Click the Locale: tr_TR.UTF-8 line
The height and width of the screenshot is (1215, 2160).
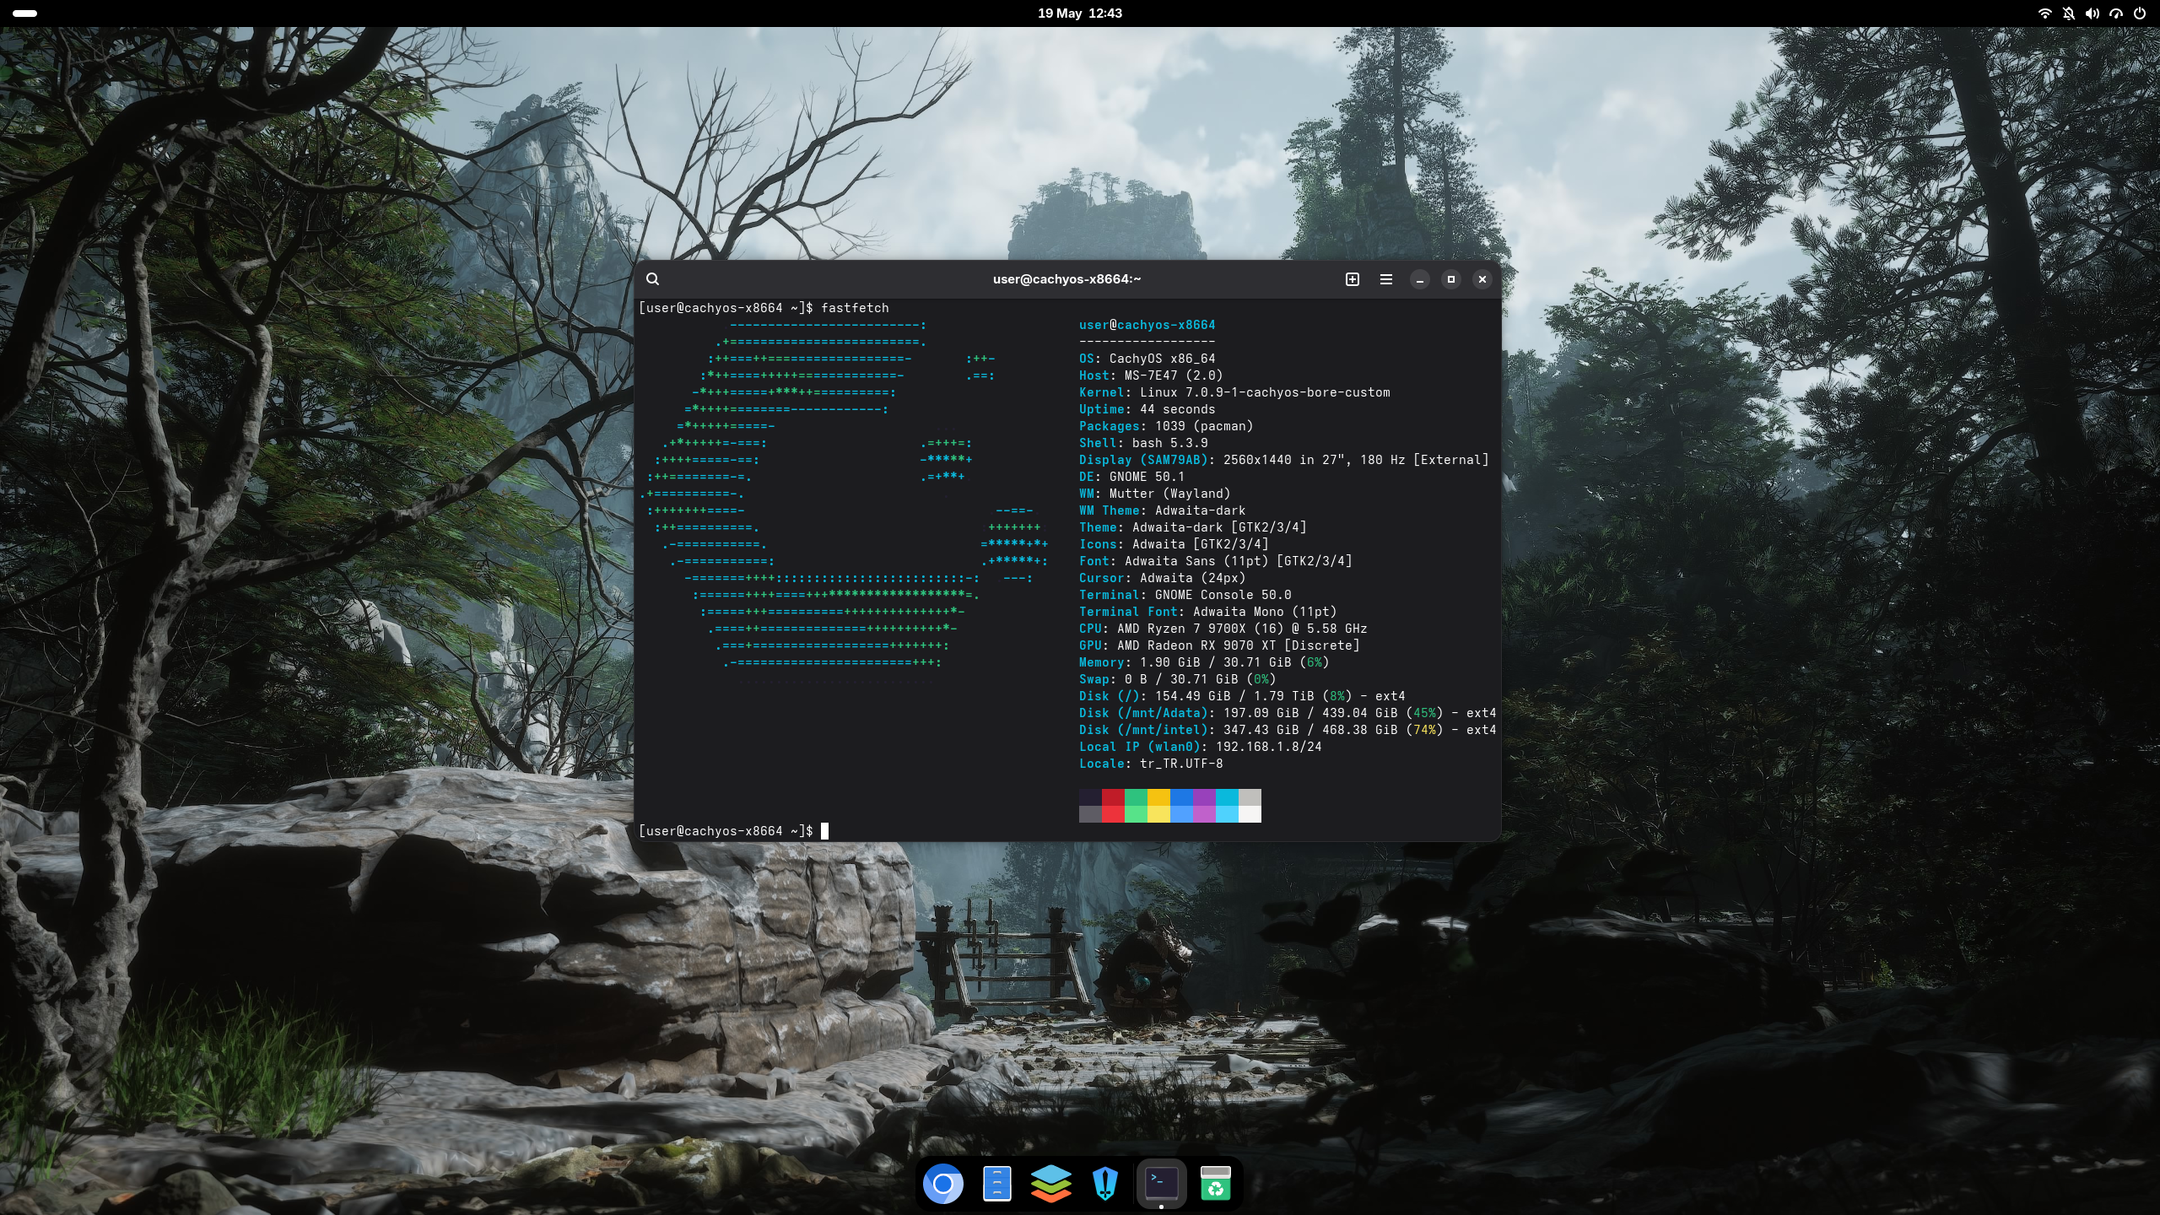pyautogui.click(x=1151, y=764)
